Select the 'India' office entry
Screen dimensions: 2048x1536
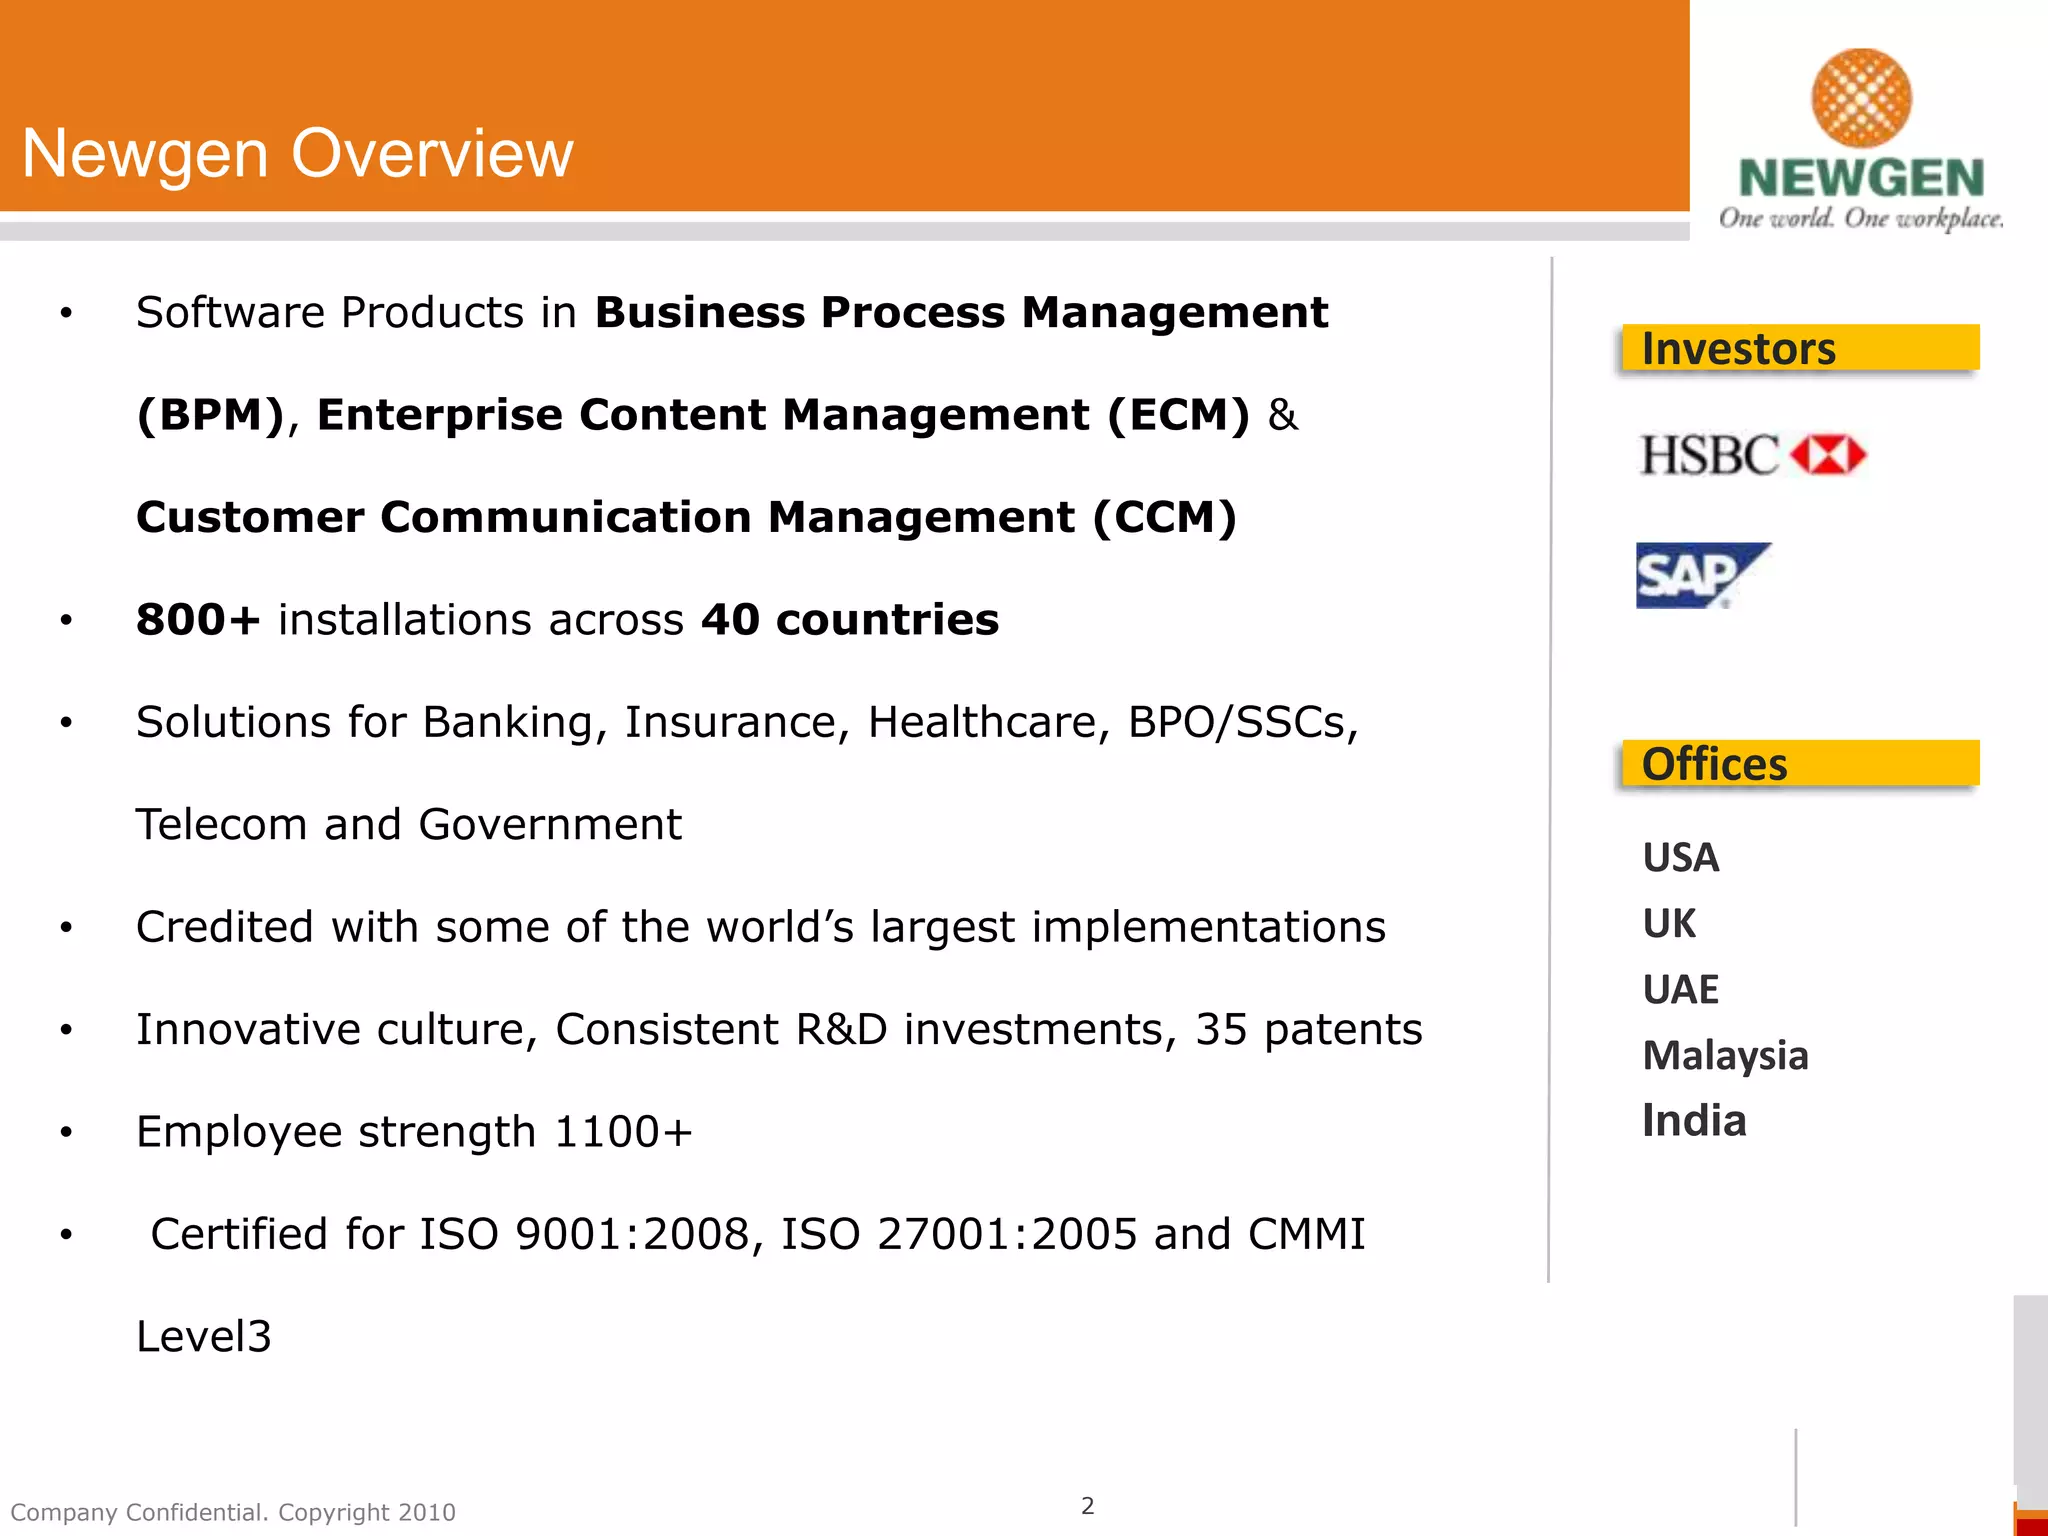[x=1694, y=1120]
